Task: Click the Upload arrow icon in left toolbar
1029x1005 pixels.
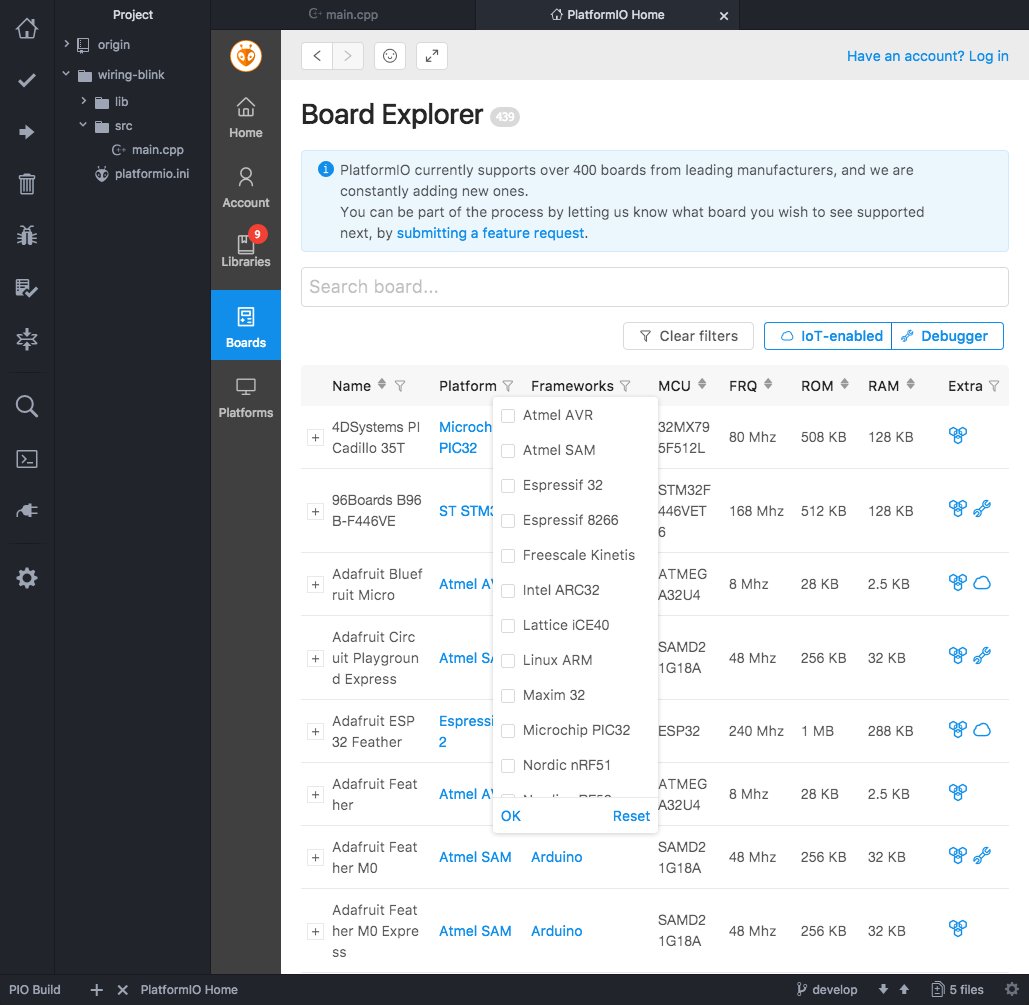Action: 27,132
